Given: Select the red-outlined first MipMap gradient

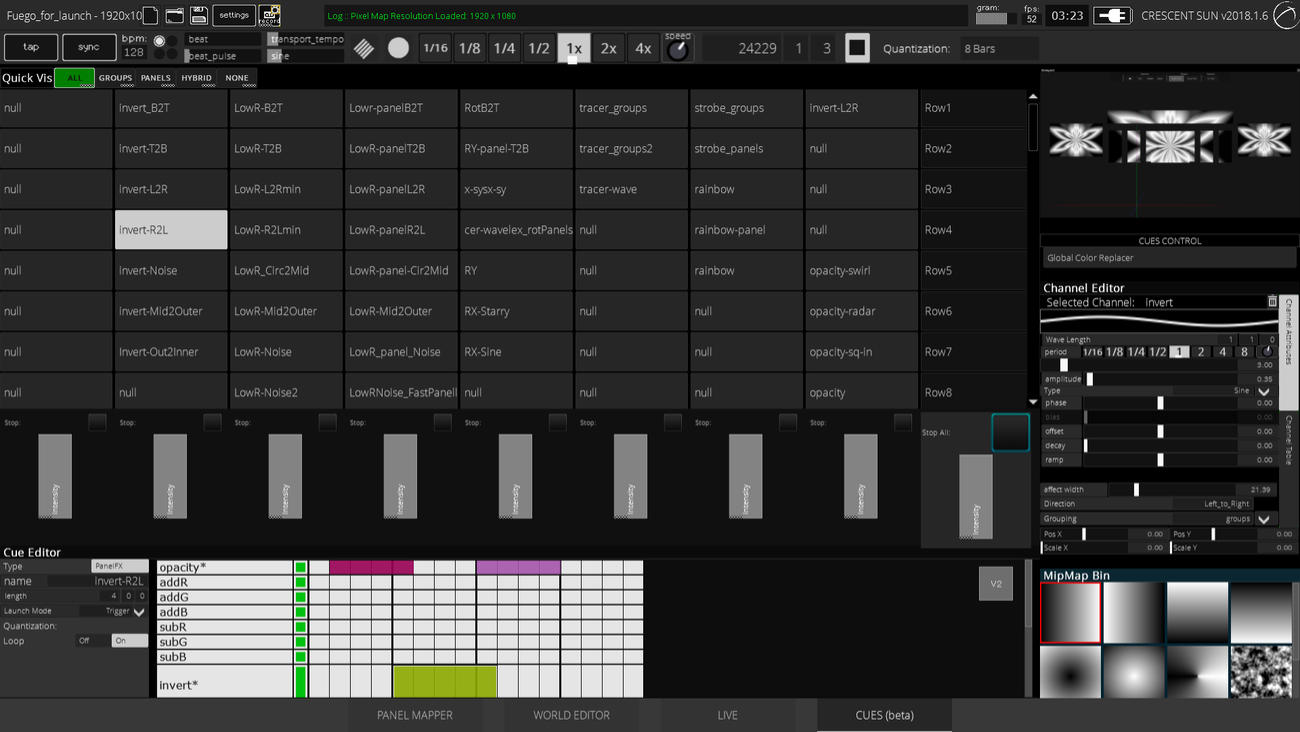Looking at the screenshot, I should click(x=1071, y=613).
